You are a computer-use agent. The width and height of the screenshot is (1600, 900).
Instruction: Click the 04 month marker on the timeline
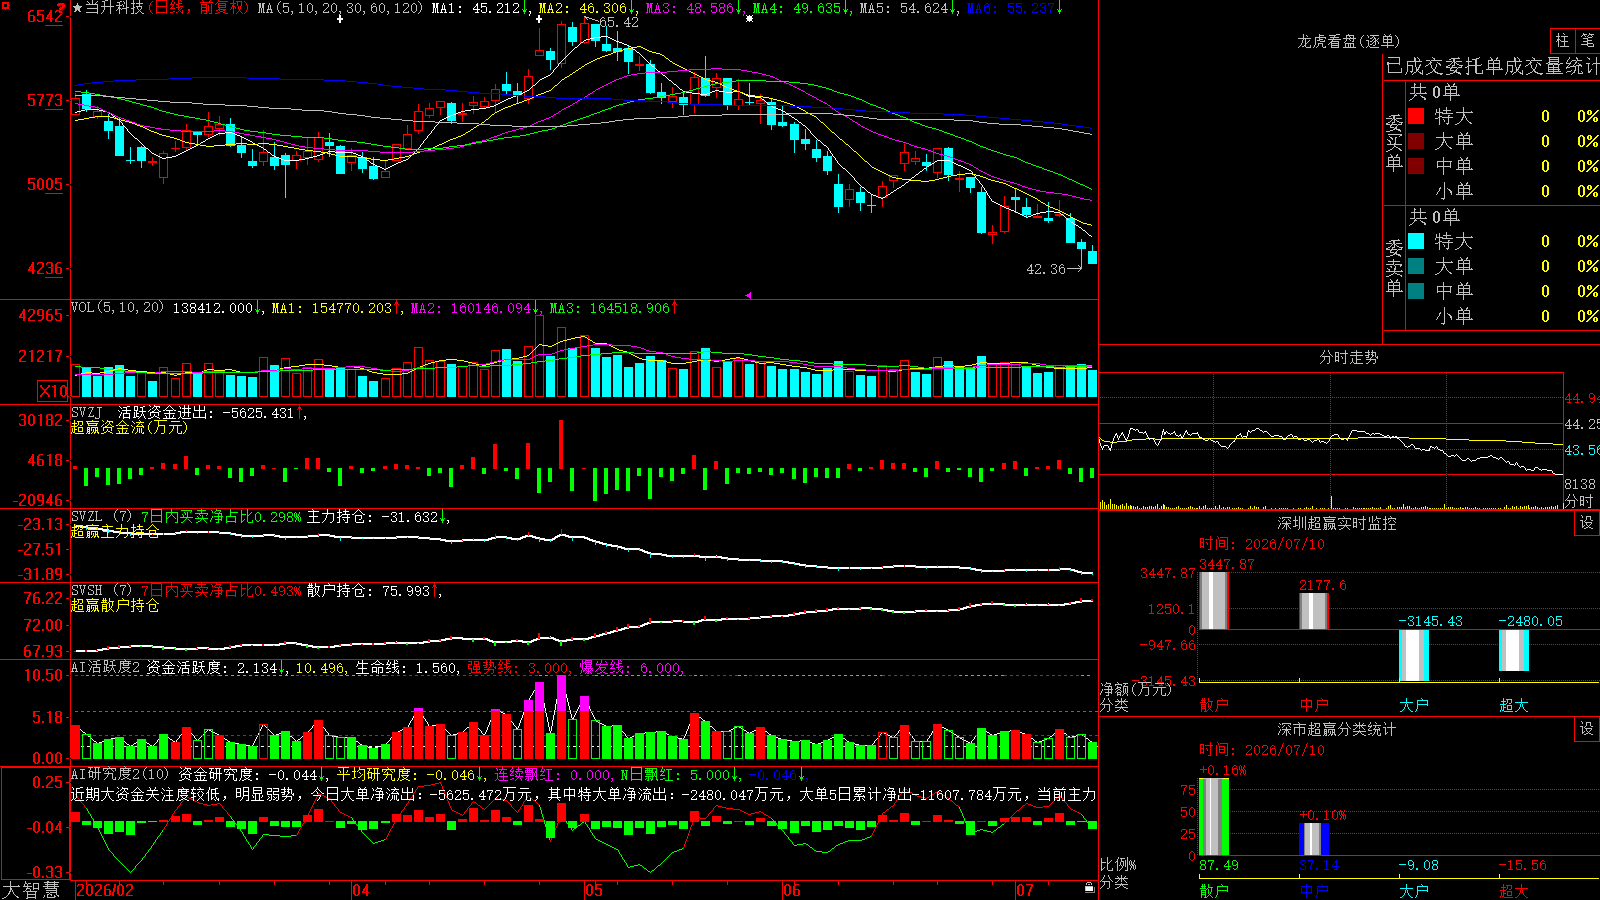click(x=361, y=890)
